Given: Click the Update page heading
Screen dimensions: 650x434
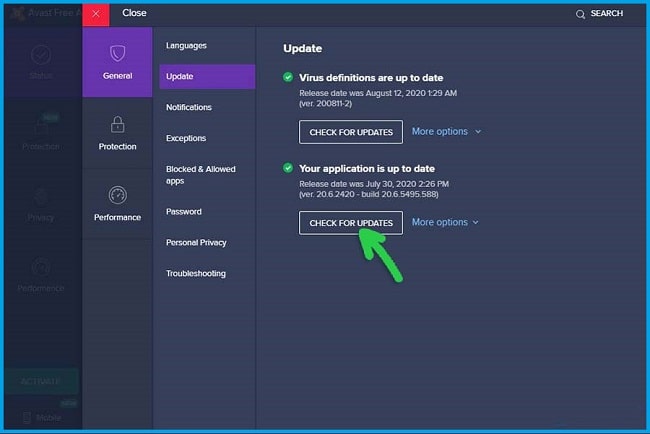Looking at the screenshot, I should click(302, 48).
